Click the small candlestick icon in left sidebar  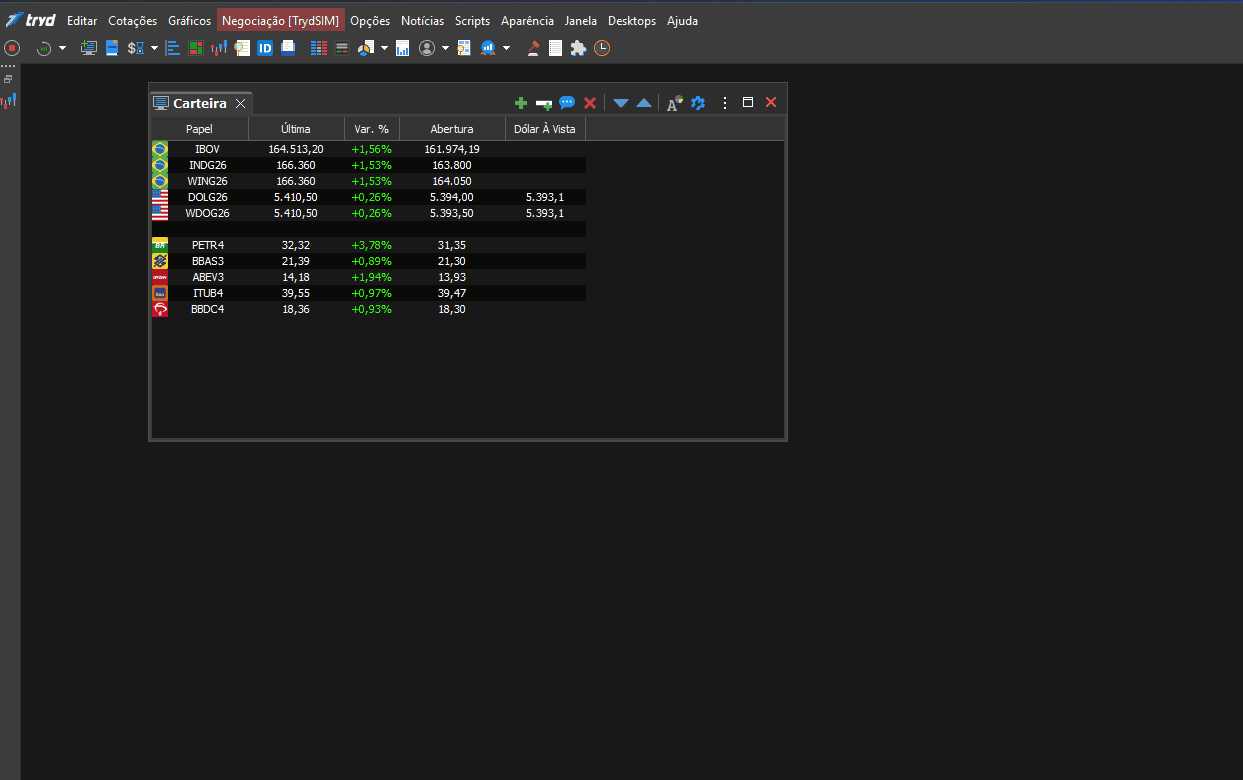coord(8,100)
